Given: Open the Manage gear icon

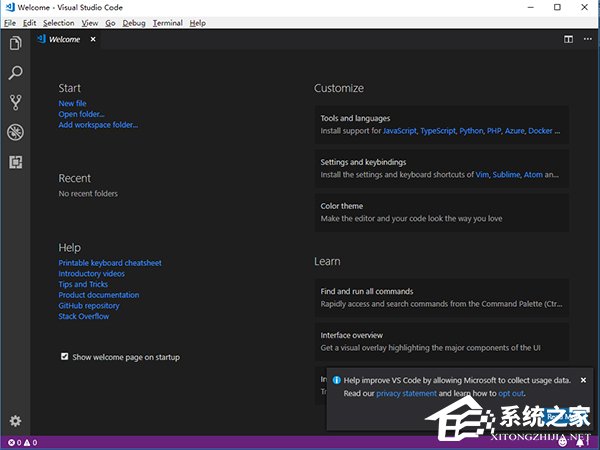Looking at the screenshot, I should [15, 421].
